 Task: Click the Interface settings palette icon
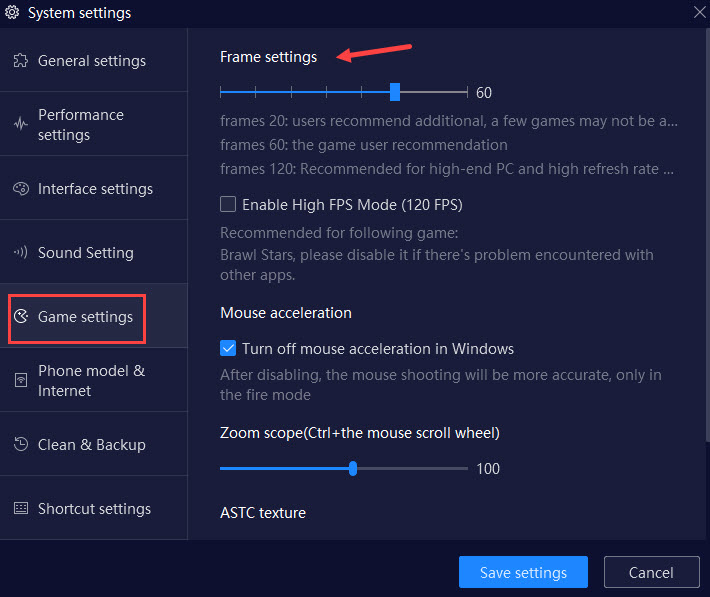tap(21, 188)
